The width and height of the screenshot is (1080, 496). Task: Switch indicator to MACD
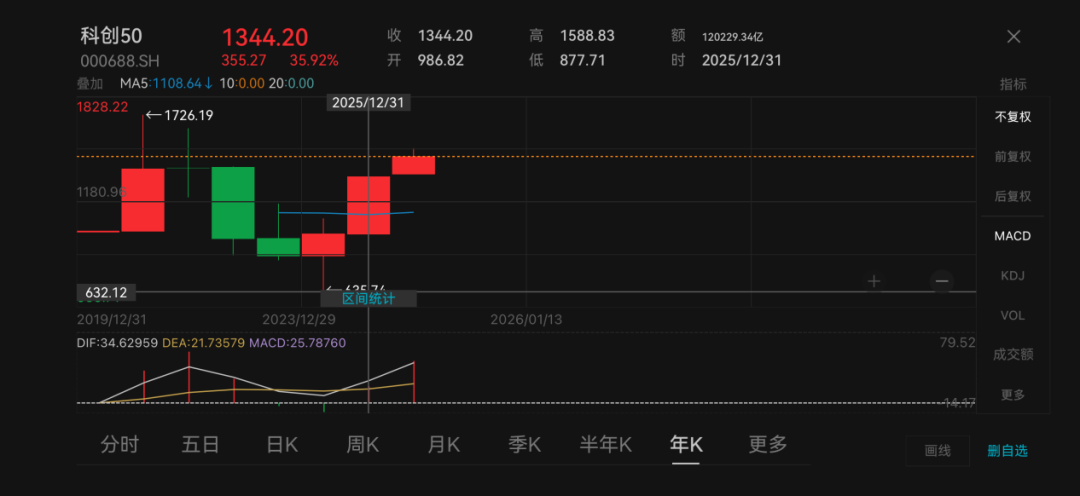point(1012,236)
